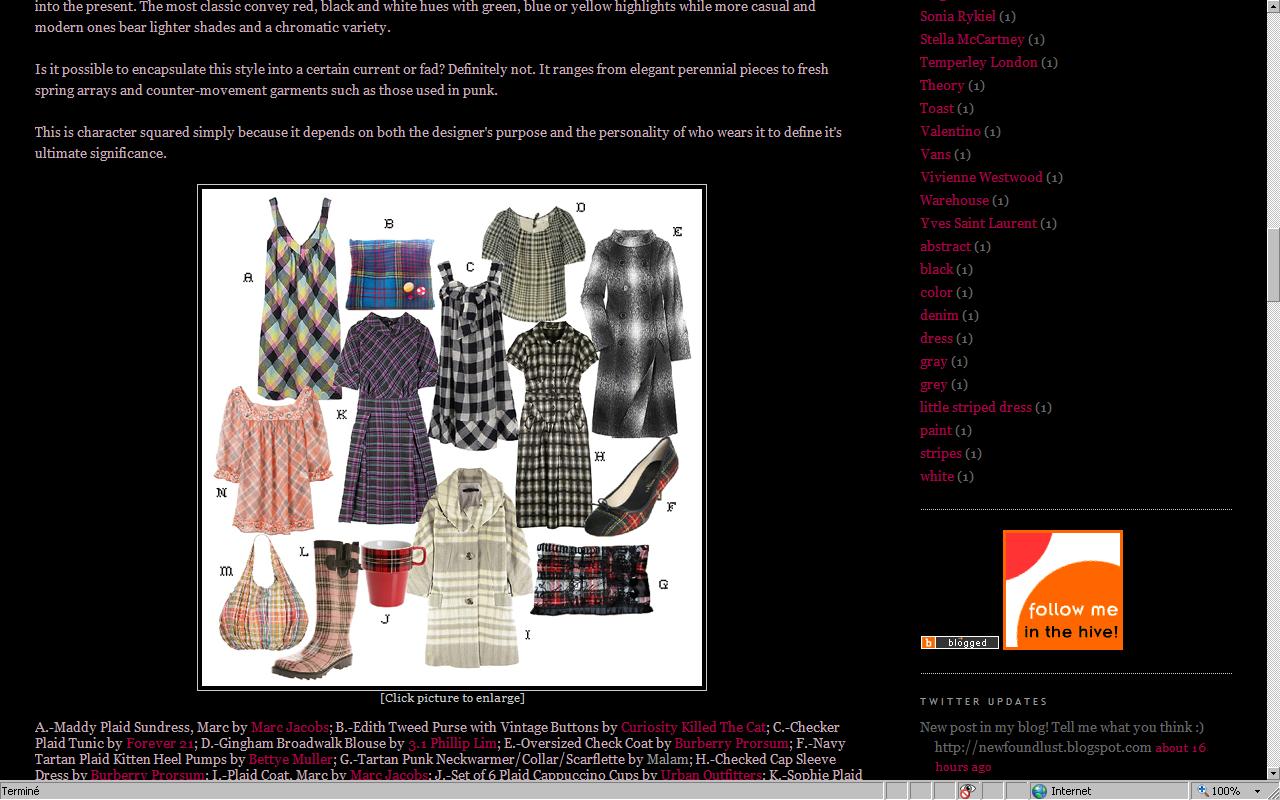Viewport: 1280px width, 800px height.
Task: Open the 'little striped dress' label
Action: [975, 407]
